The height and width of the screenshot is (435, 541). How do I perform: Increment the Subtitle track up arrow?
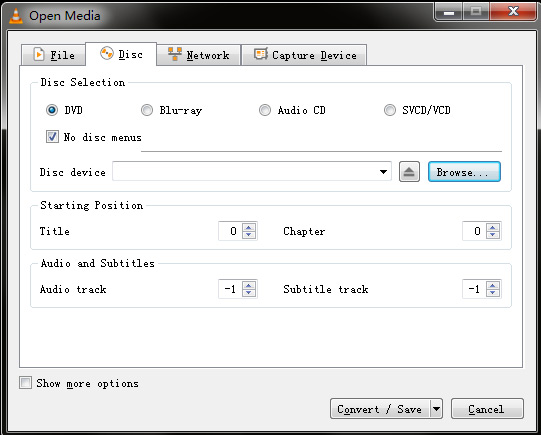[493, 285]
